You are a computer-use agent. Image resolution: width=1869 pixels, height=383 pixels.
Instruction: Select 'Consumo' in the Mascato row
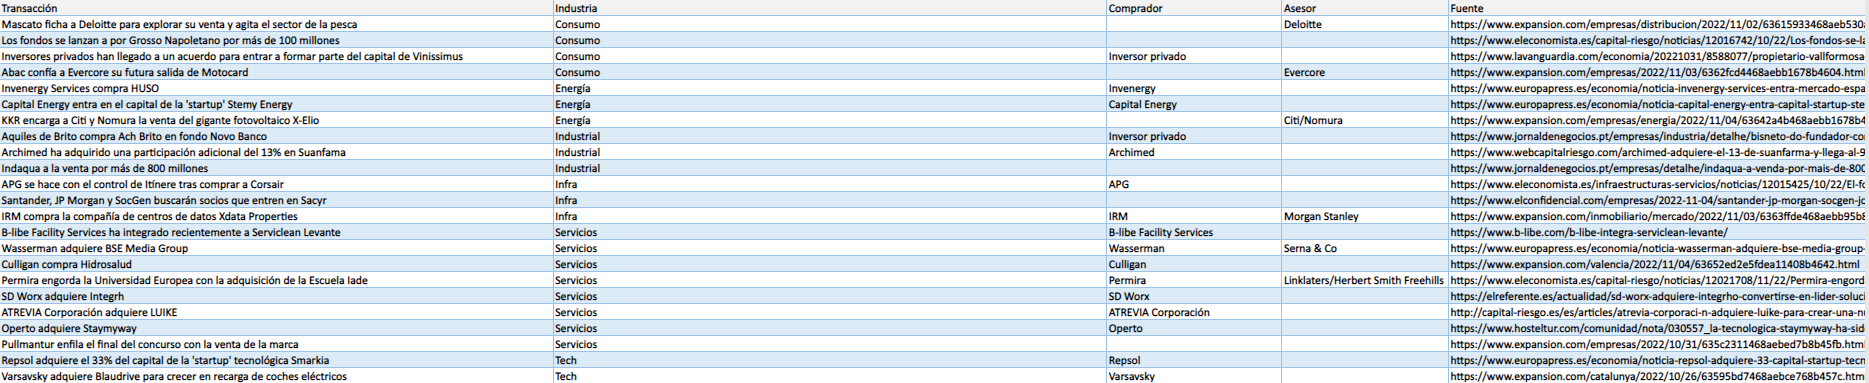click(x=830, y=24)
